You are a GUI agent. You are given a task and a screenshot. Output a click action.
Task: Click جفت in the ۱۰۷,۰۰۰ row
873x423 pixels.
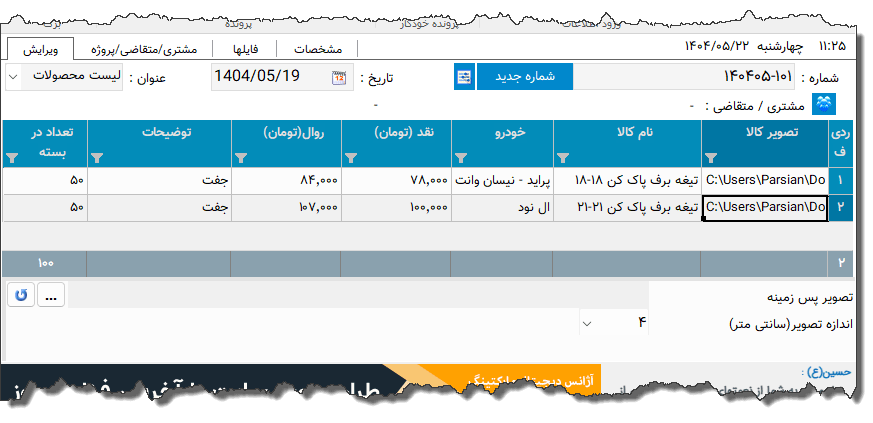pos(159,208)
